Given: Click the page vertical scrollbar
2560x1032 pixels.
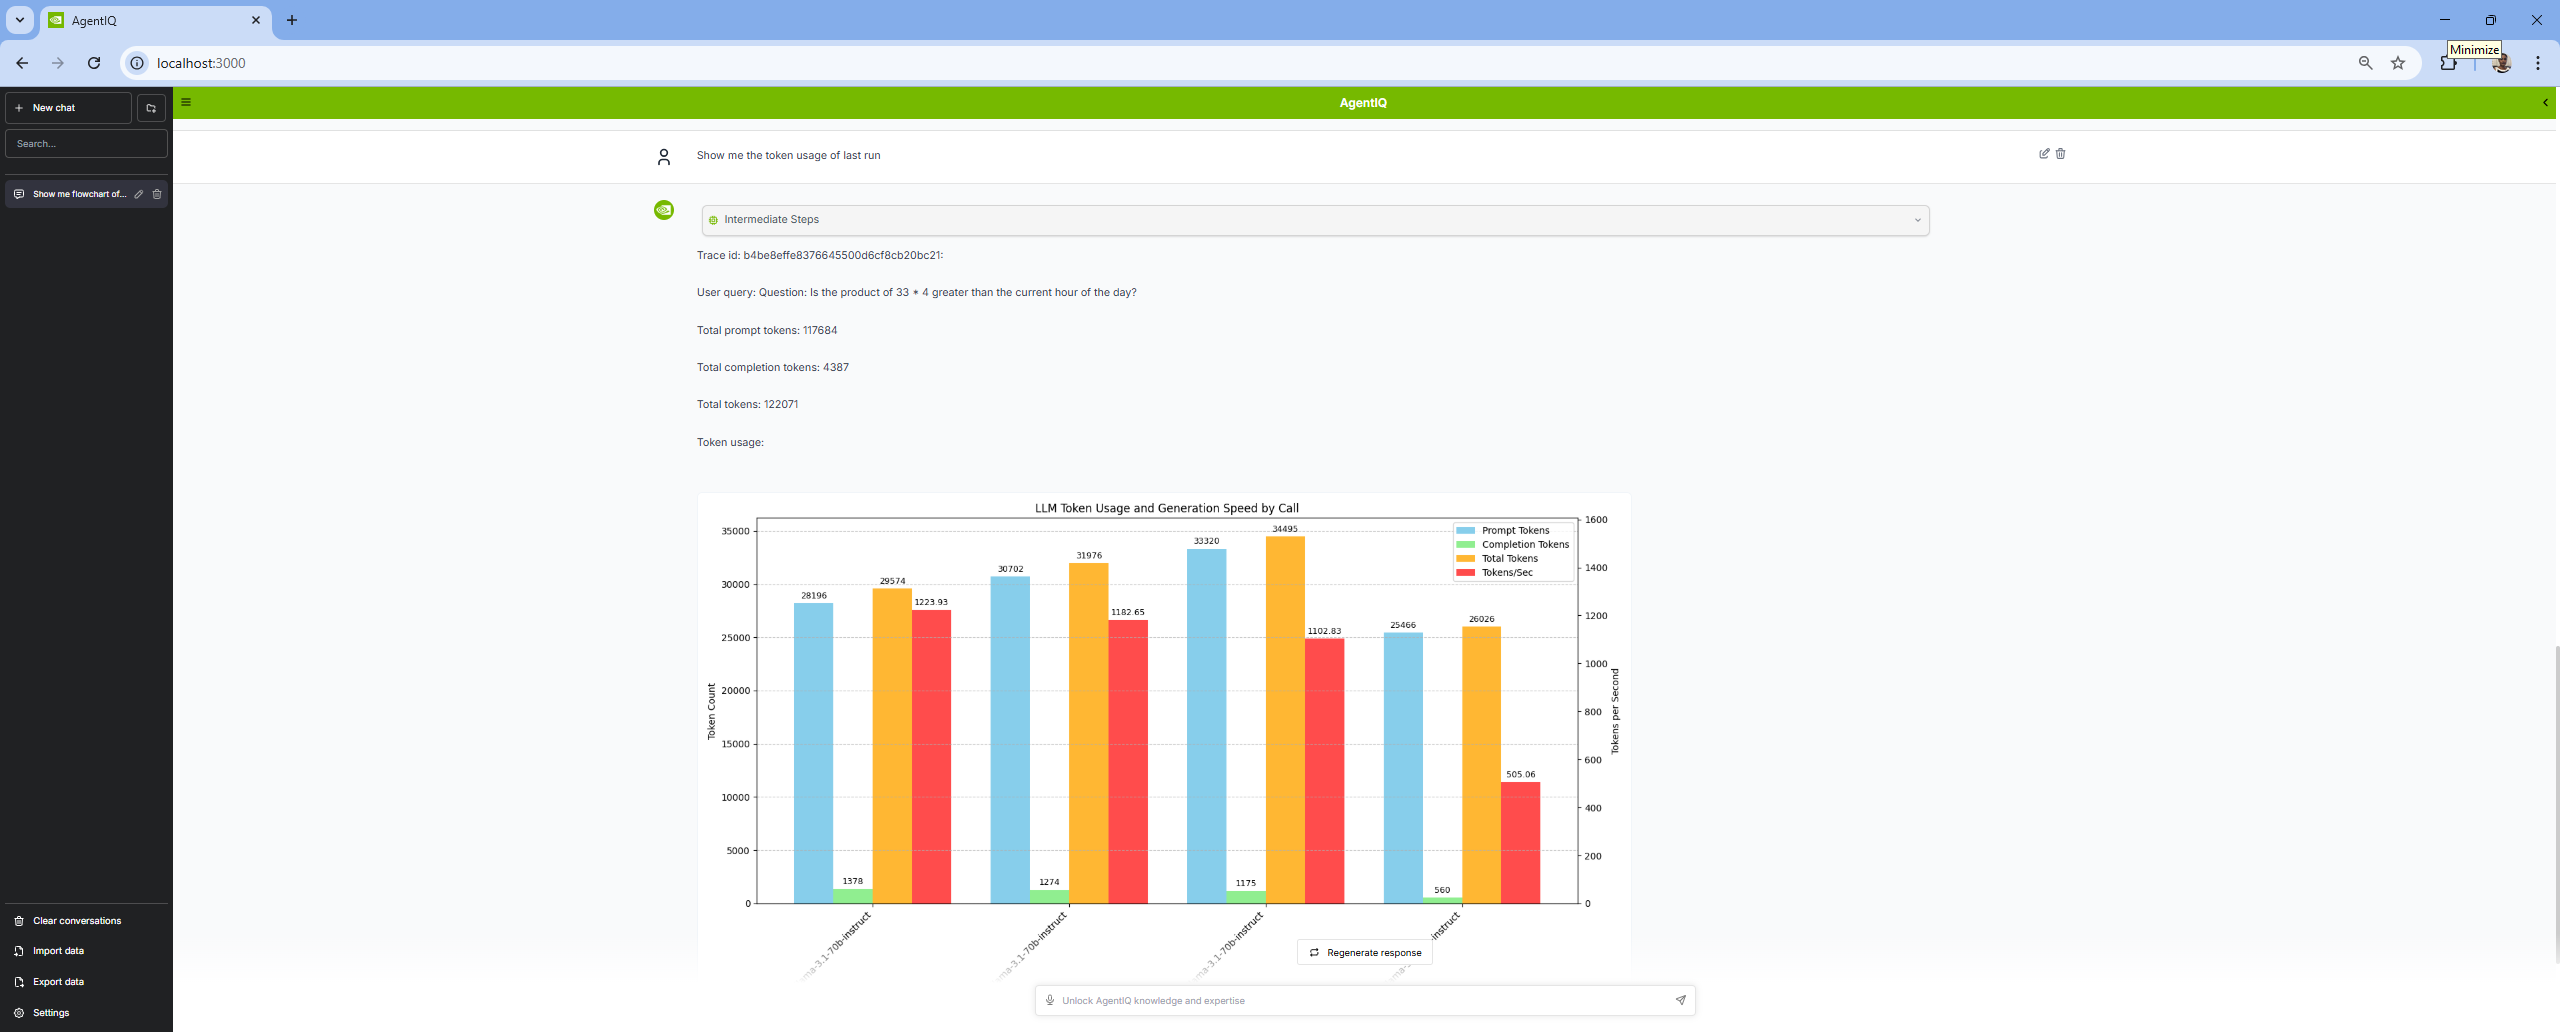Looking at the screenshot, I should coord(2555,800).
